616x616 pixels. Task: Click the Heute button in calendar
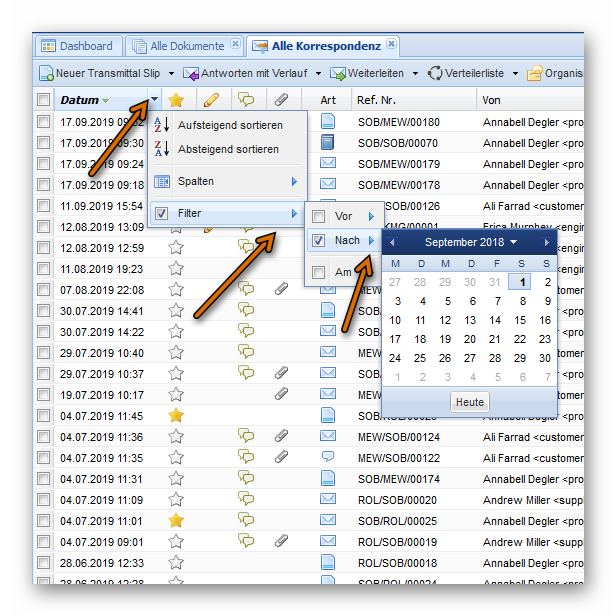point(469,402)
